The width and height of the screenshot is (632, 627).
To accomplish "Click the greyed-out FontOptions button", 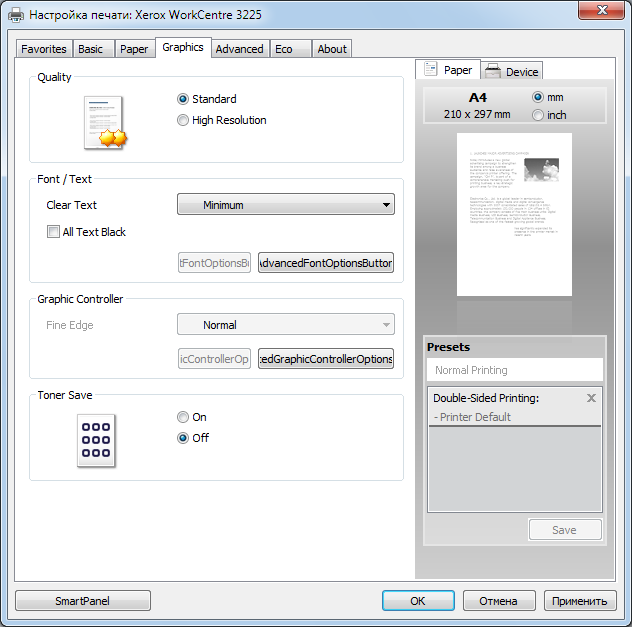I will 214,263.
